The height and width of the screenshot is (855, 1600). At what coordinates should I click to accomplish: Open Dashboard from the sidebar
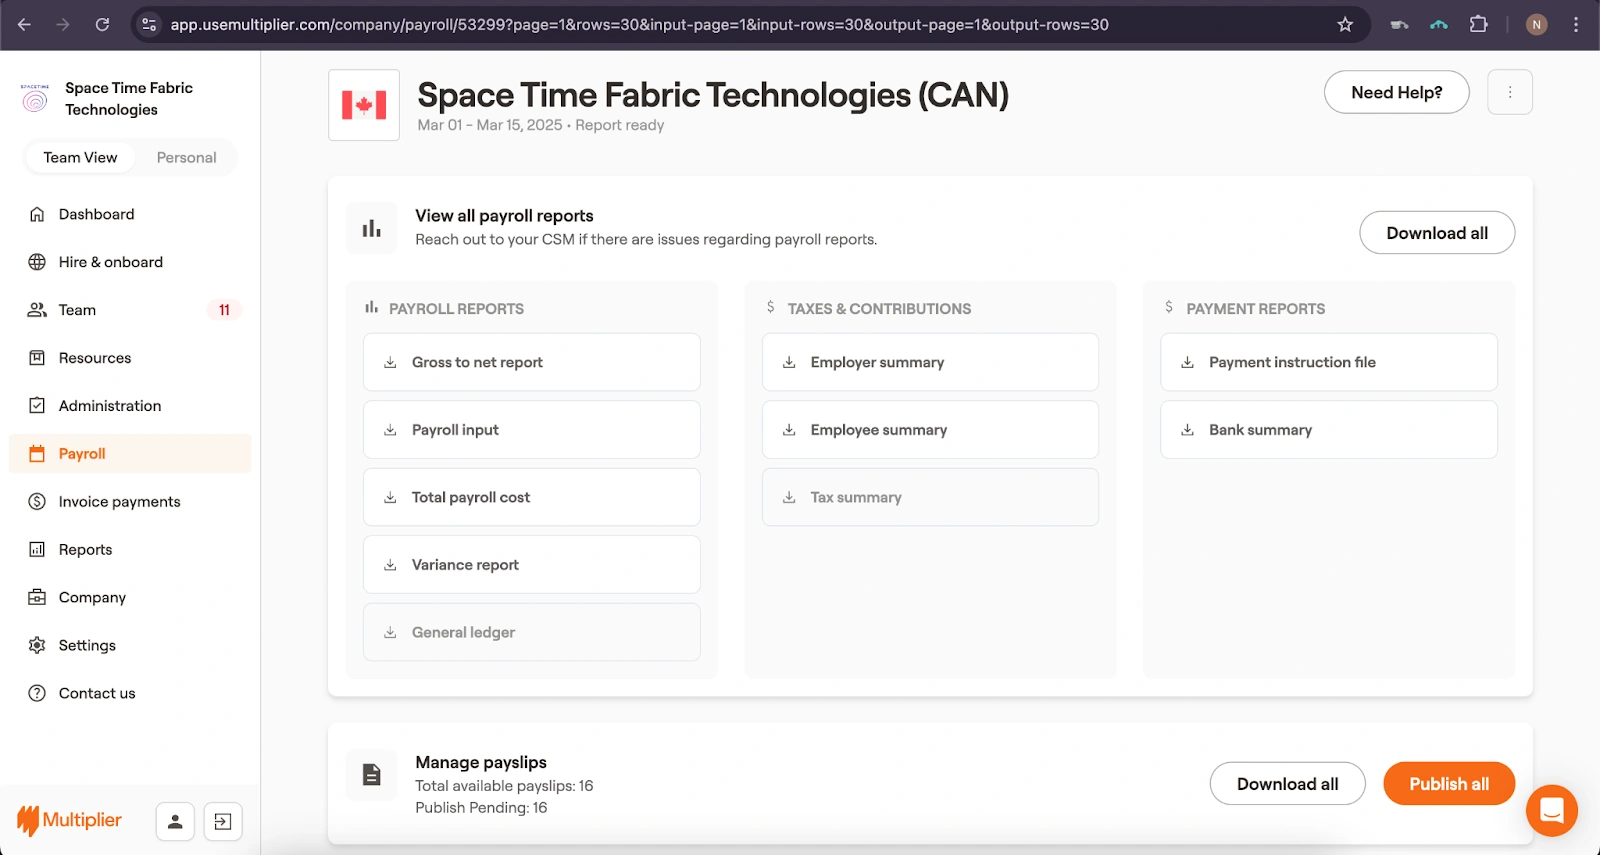click(x=130, y=214)
